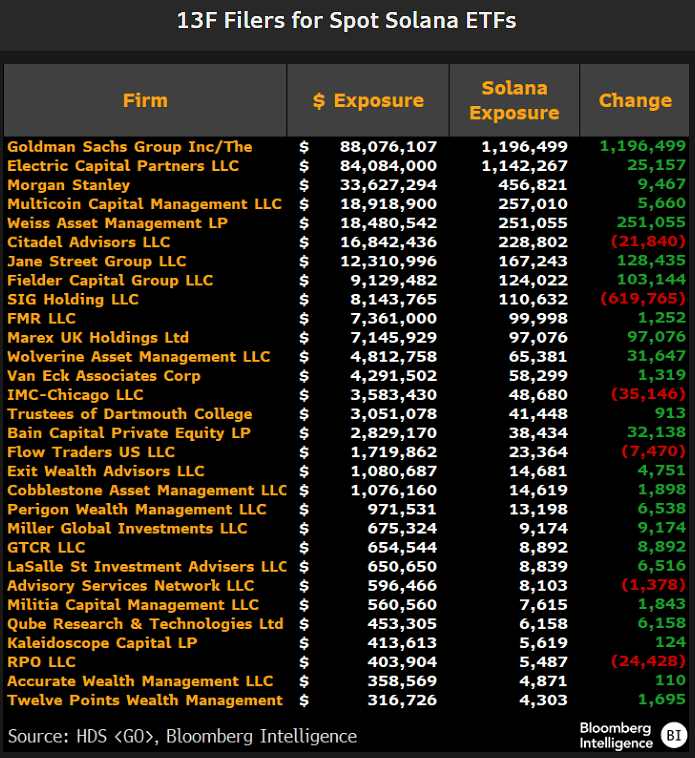Viewport: 695px width, 758px height.
Task: Click the green 103,144 change value
Action: tap(651, 280)
